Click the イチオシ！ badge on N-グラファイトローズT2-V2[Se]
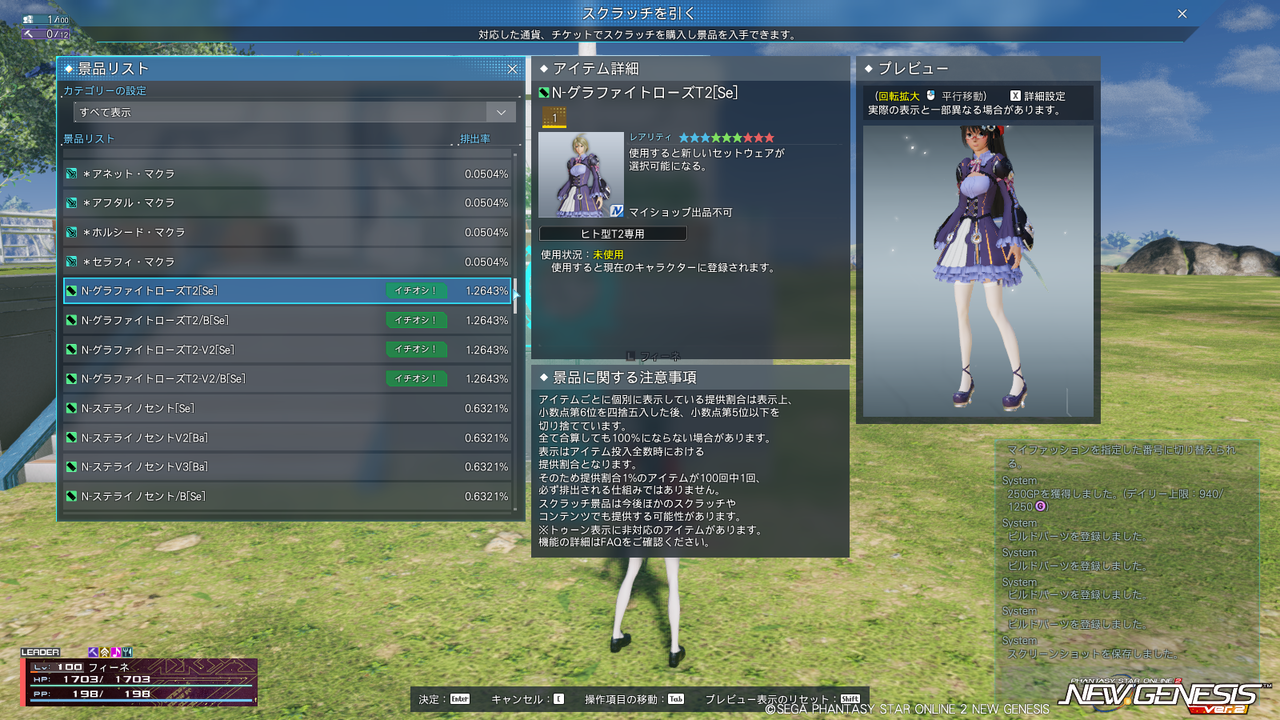Screen dimensions: 1280x720 pos(416,350)
